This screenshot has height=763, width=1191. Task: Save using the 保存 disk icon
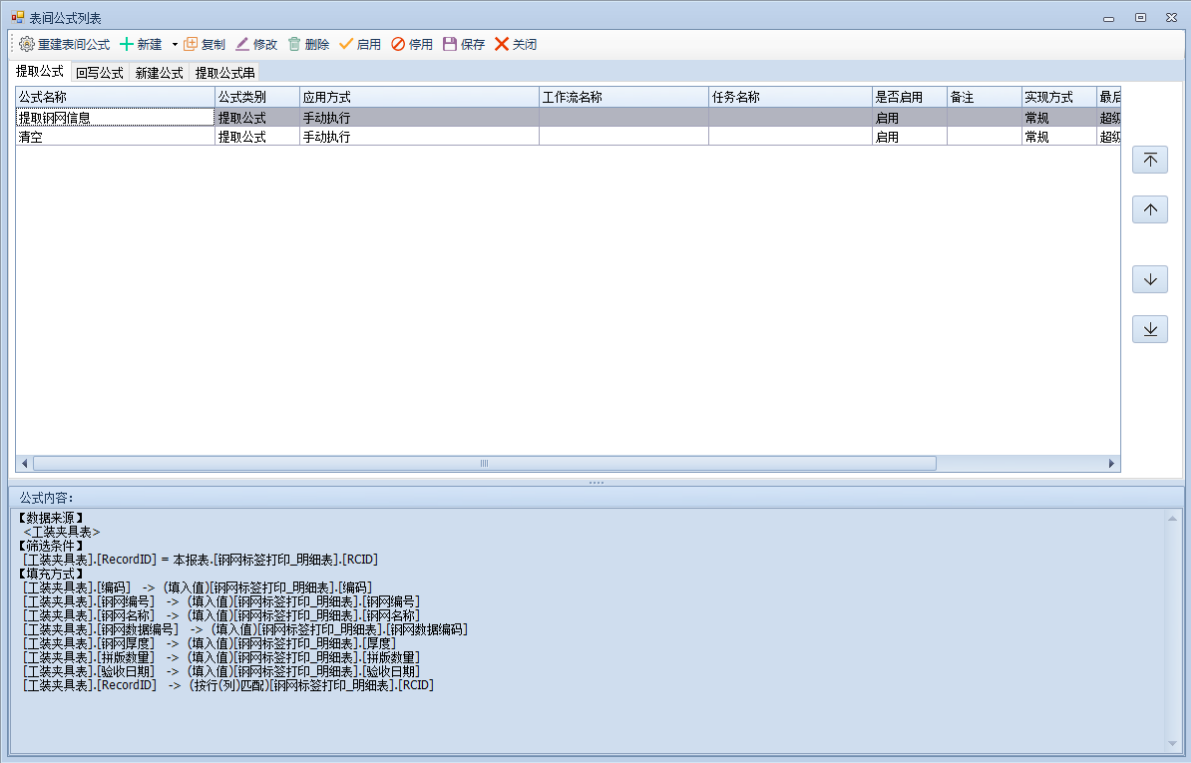450,45
